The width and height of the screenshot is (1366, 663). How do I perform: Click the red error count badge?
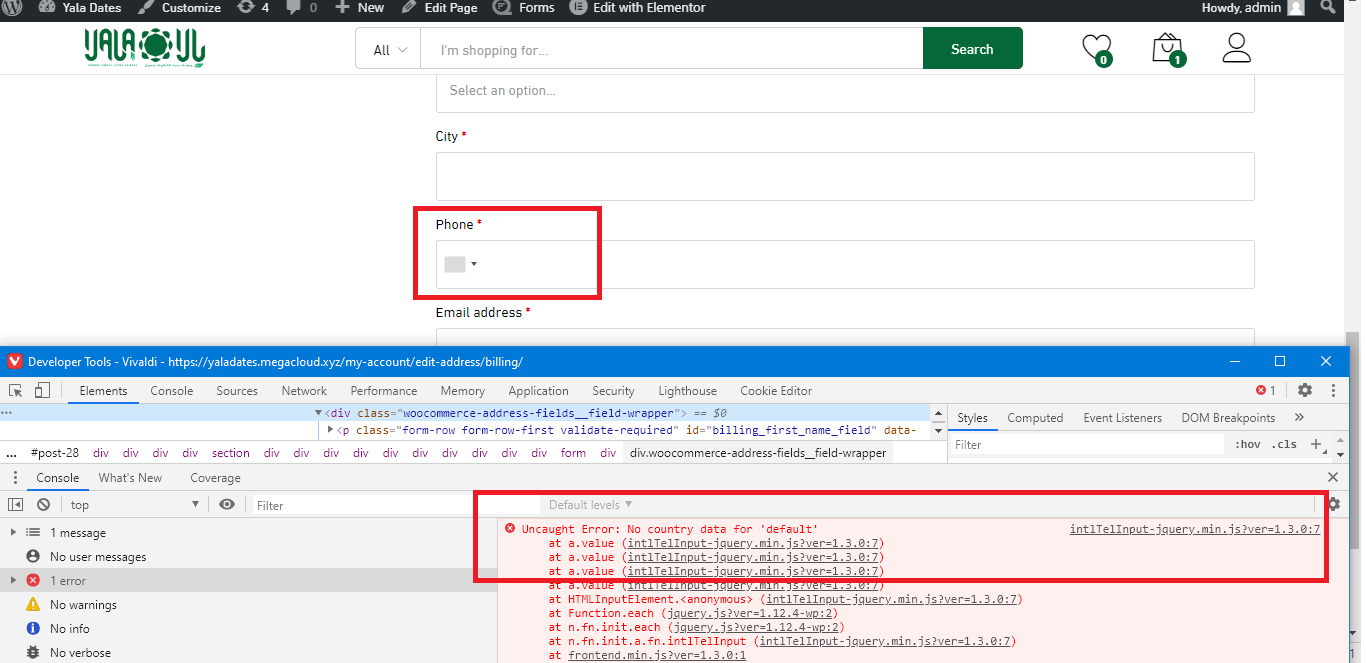point(1266,391)
